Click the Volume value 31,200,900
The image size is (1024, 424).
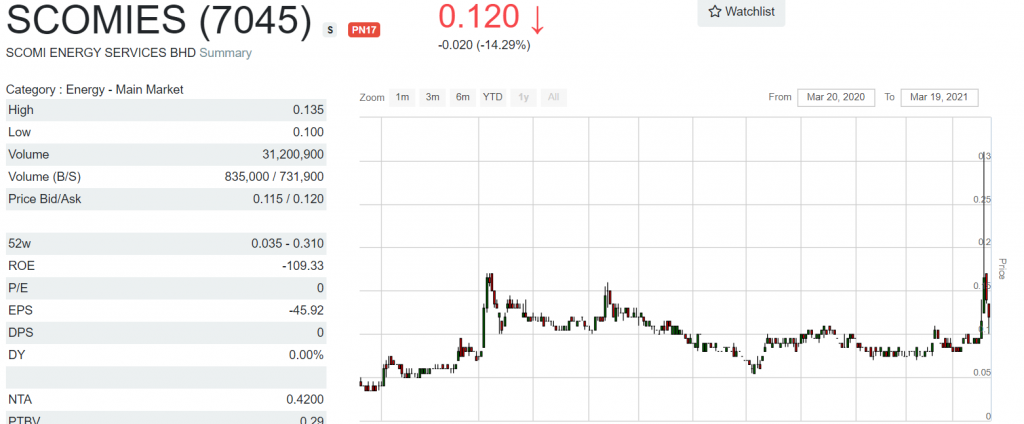(293, 155)
